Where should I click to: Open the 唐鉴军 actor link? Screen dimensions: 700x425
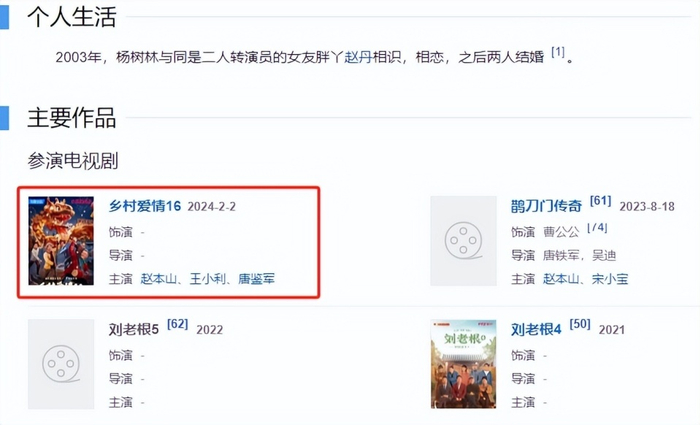click(256, 279)
